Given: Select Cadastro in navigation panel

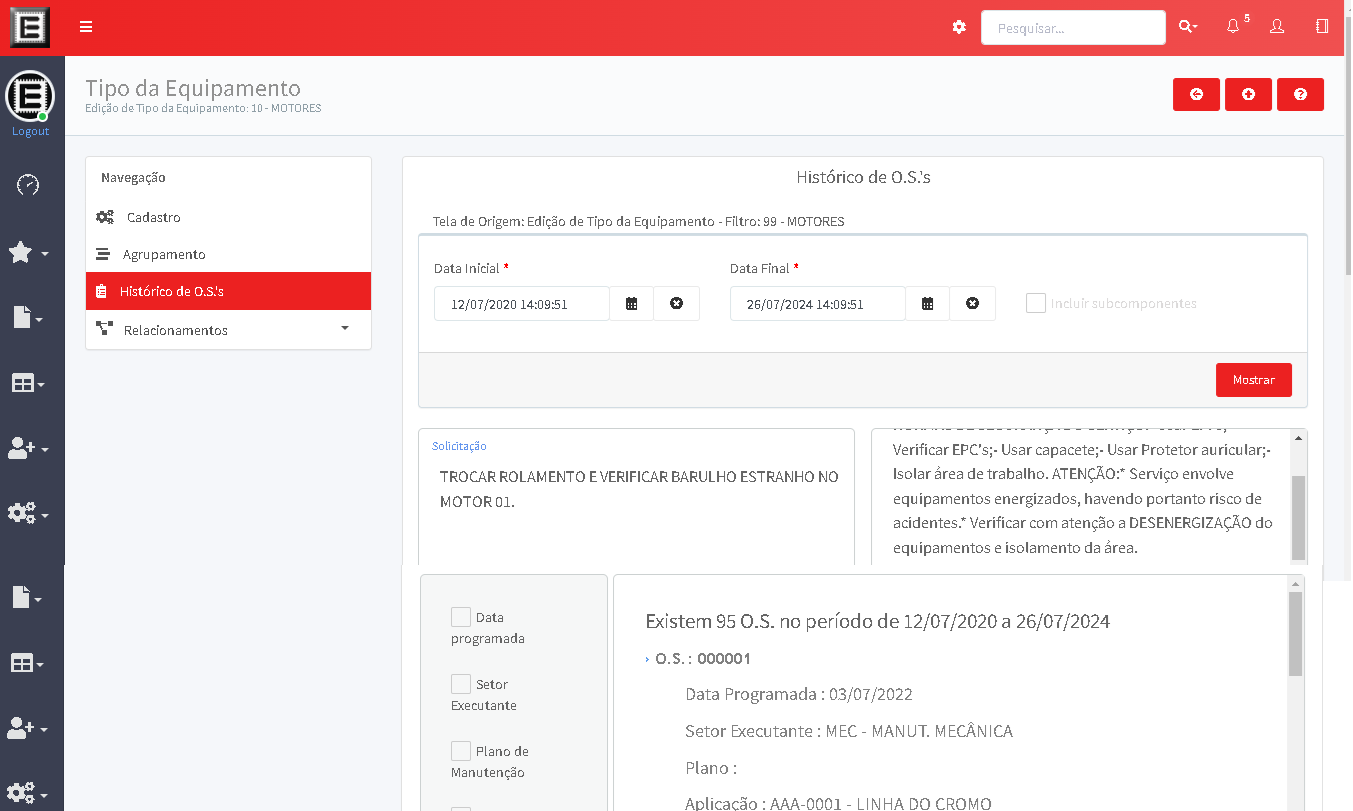Looking at the screenshot, I should [153, 217].
